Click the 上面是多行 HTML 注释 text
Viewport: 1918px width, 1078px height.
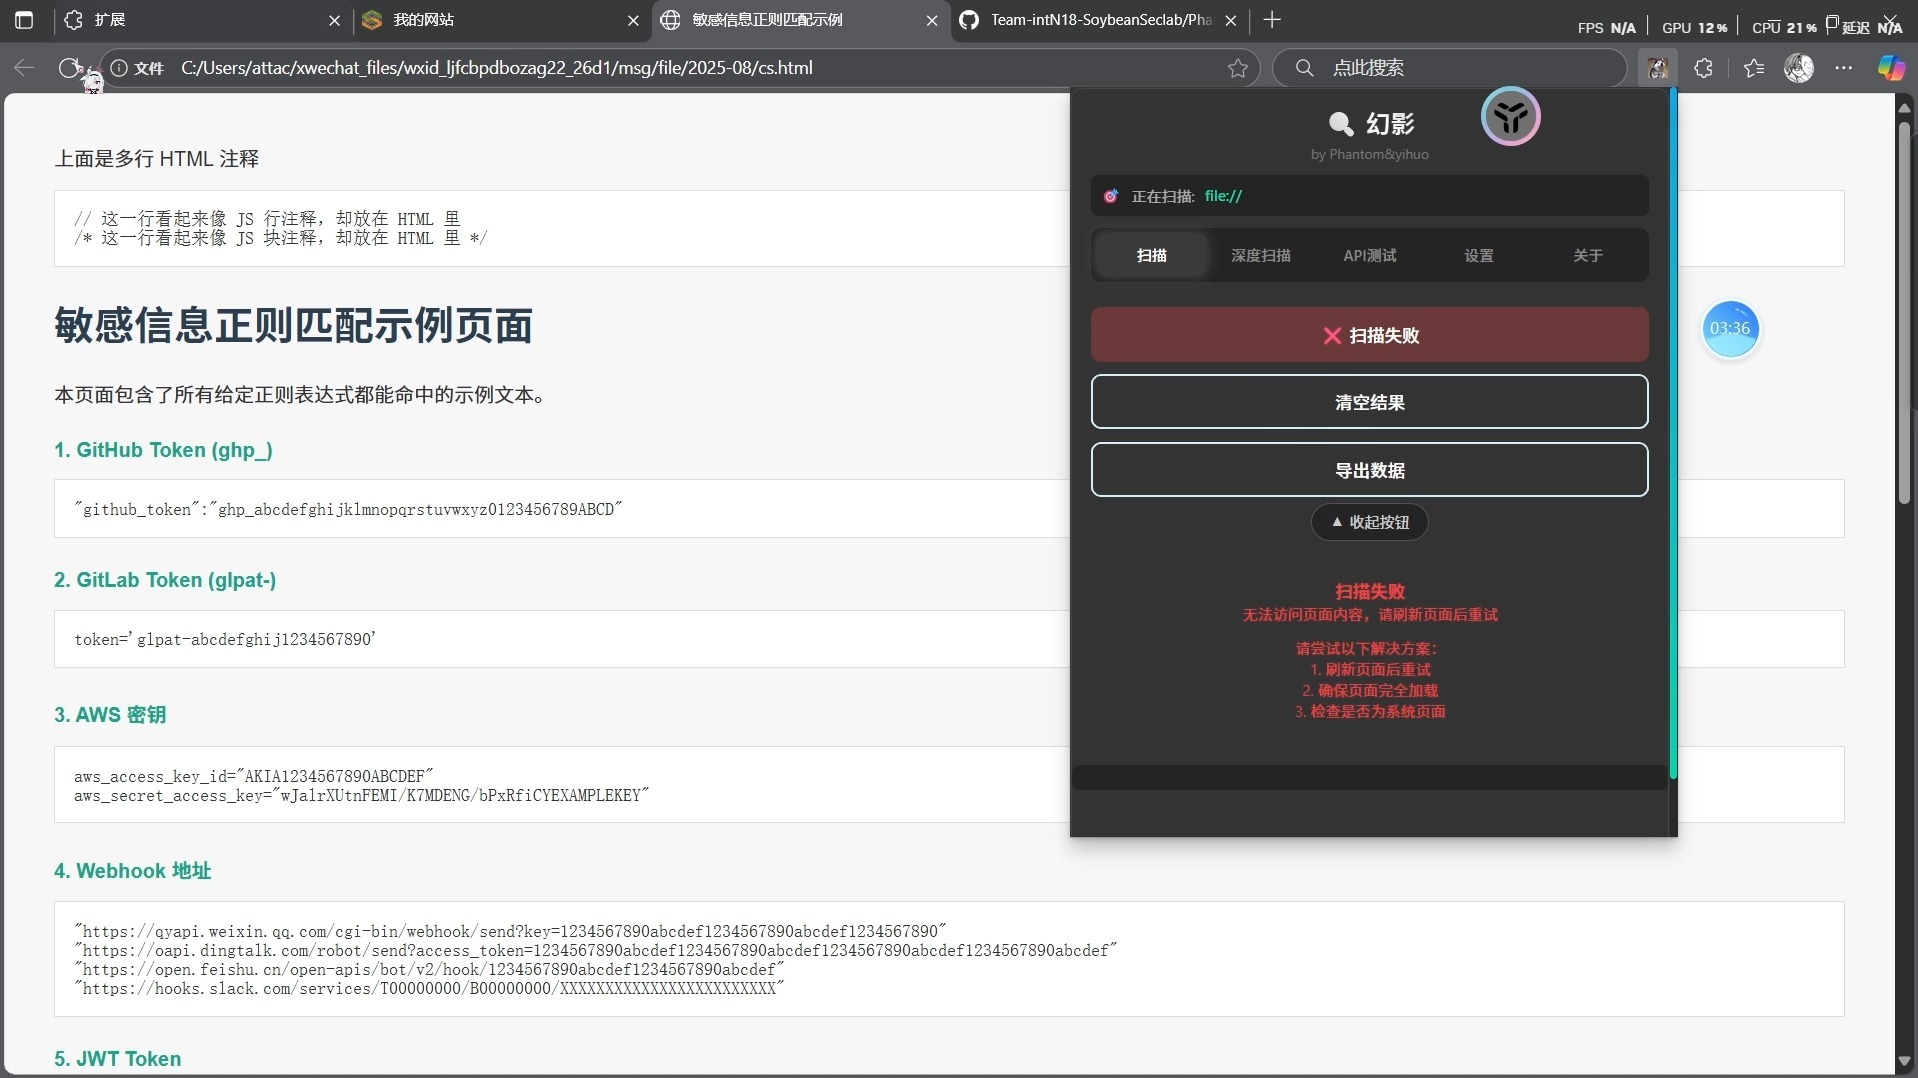click(157, 159)
